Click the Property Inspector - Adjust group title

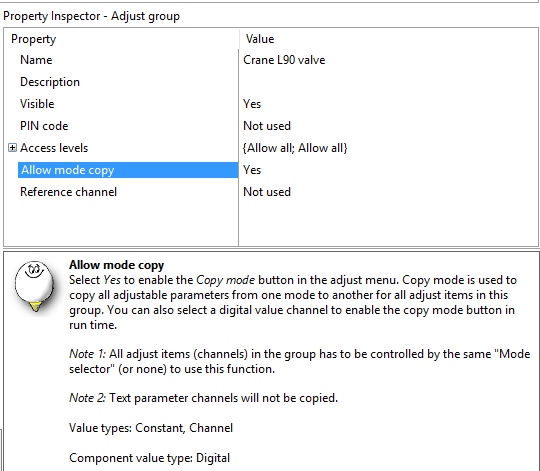(91, 16)
